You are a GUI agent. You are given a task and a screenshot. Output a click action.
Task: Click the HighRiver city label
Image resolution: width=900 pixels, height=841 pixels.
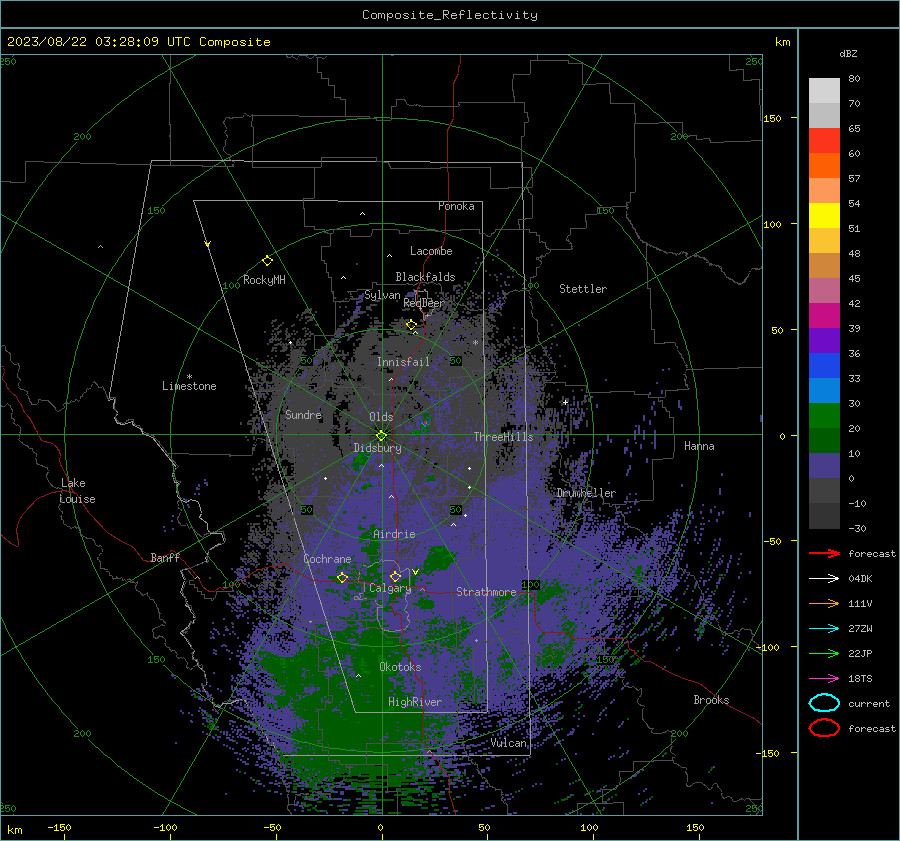coord(415,702)
